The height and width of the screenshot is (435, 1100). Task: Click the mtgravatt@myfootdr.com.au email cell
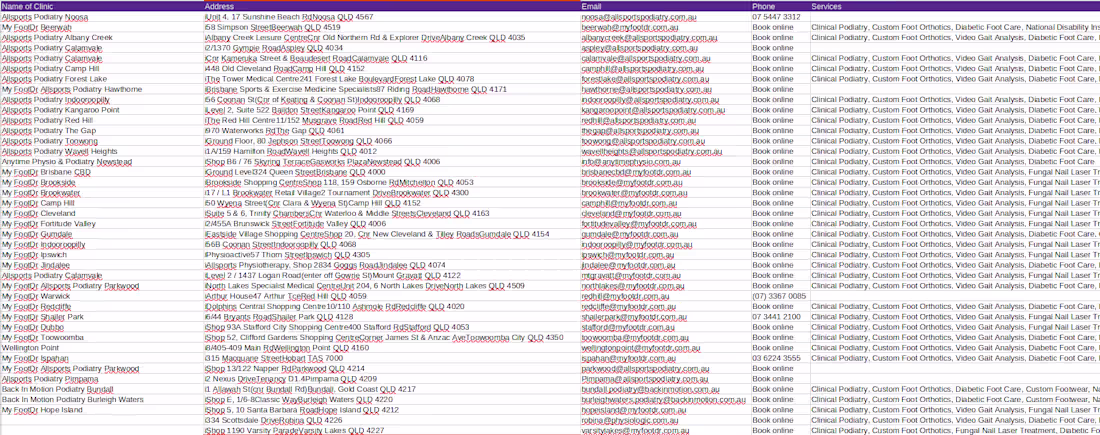666,276
